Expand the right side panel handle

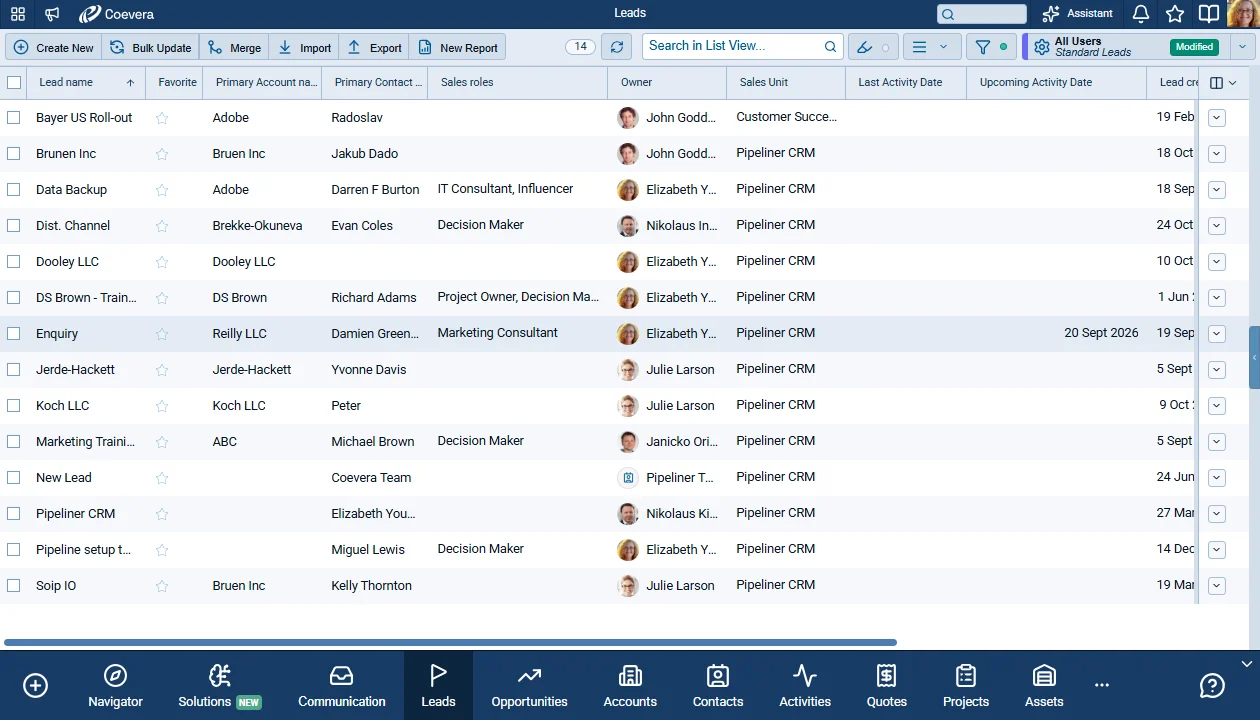tap(1255, 357)
